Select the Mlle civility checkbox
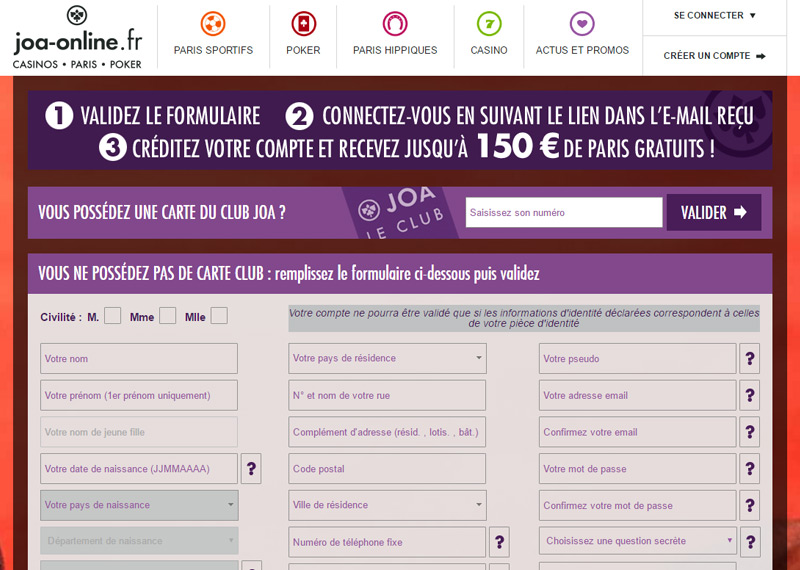 click(219, 316)
